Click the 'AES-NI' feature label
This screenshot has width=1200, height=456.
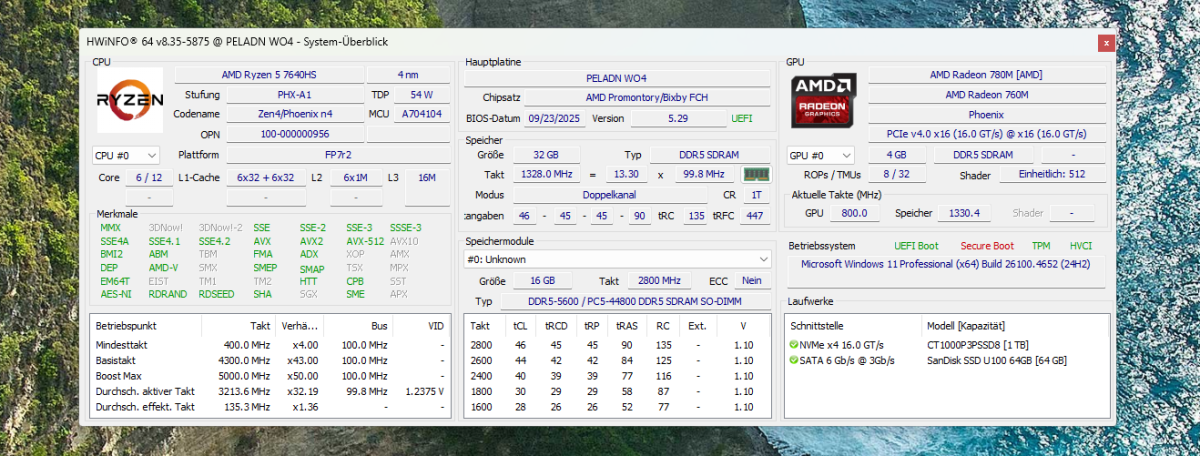[115, 294]
